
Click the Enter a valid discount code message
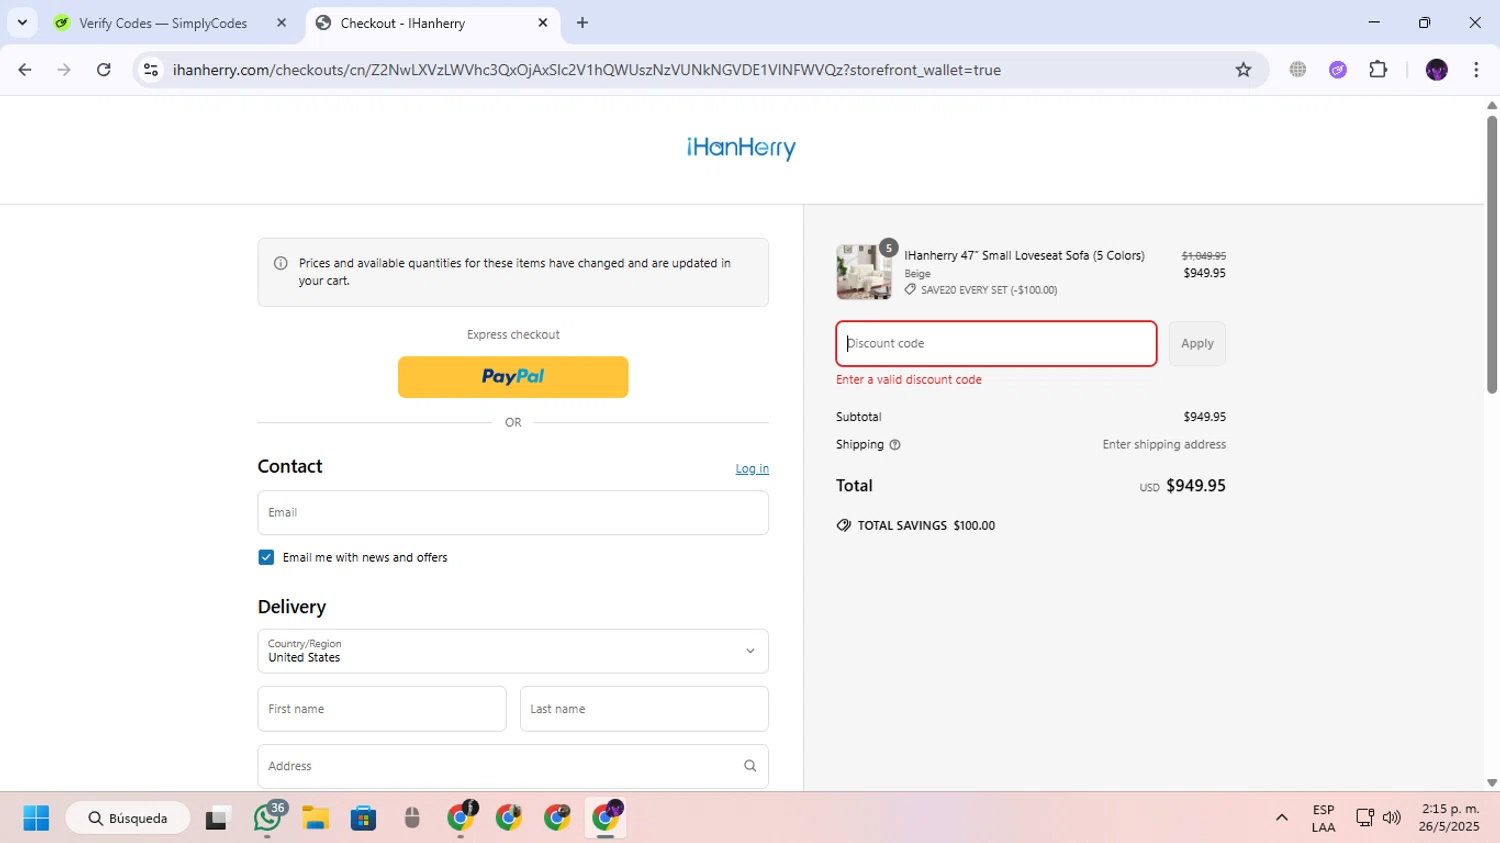(909, 380)
